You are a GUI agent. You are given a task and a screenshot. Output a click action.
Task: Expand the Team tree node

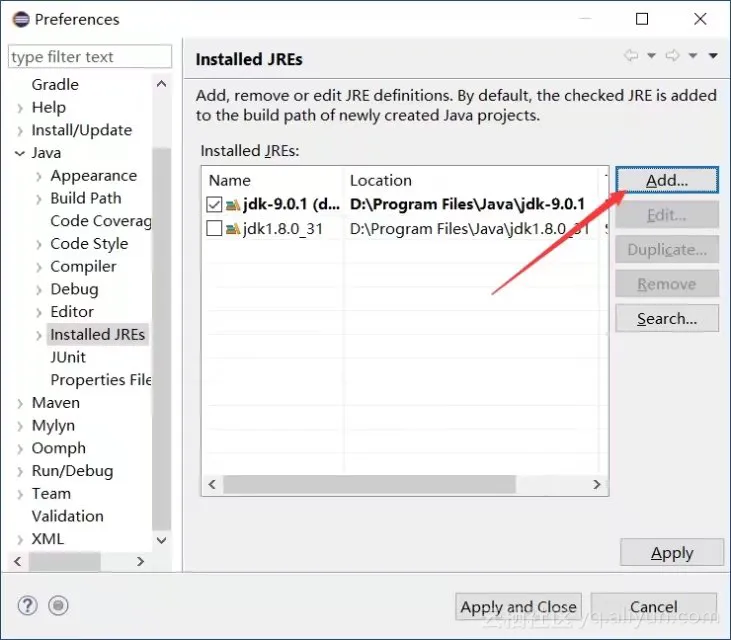[20, 494]
